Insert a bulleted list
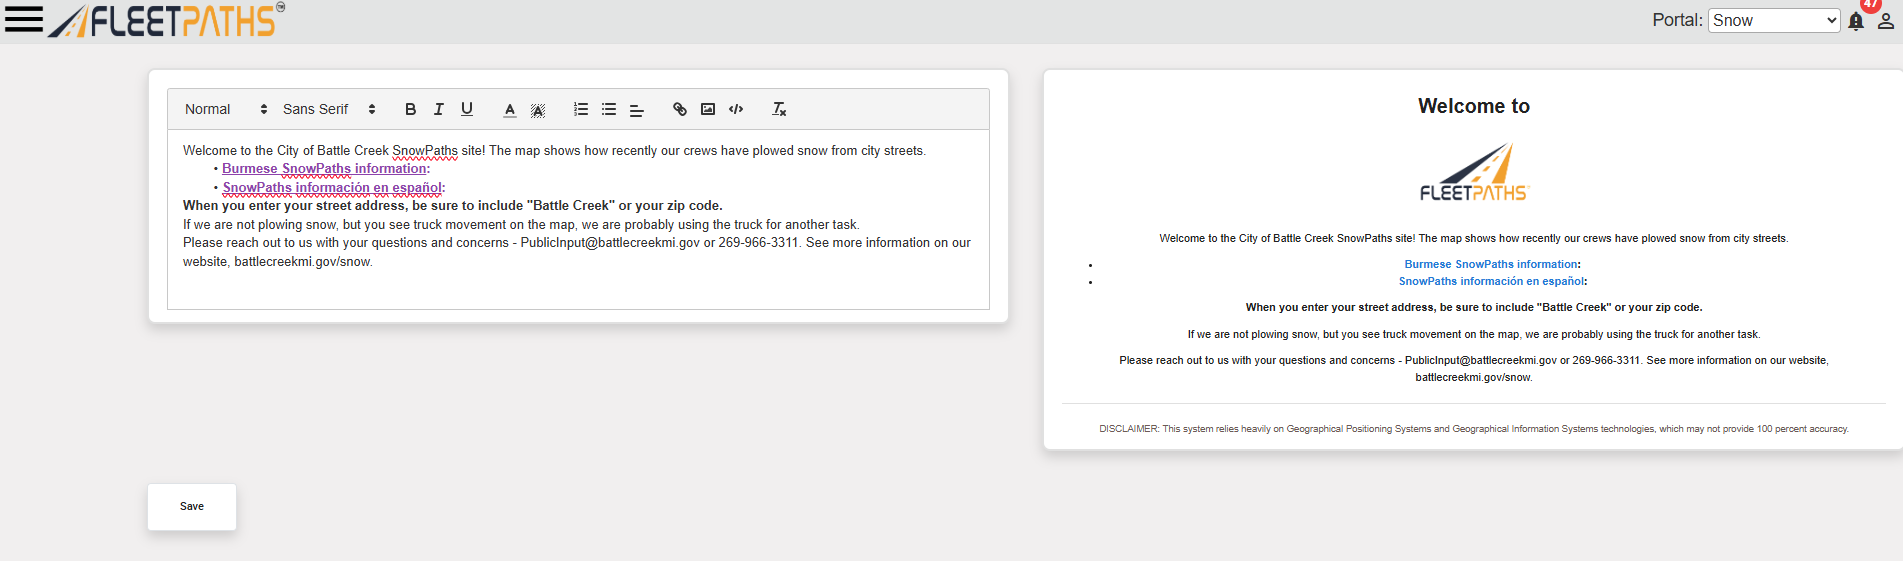Image resolution: width=1903 pixels, height=561 pixels. 609,109
